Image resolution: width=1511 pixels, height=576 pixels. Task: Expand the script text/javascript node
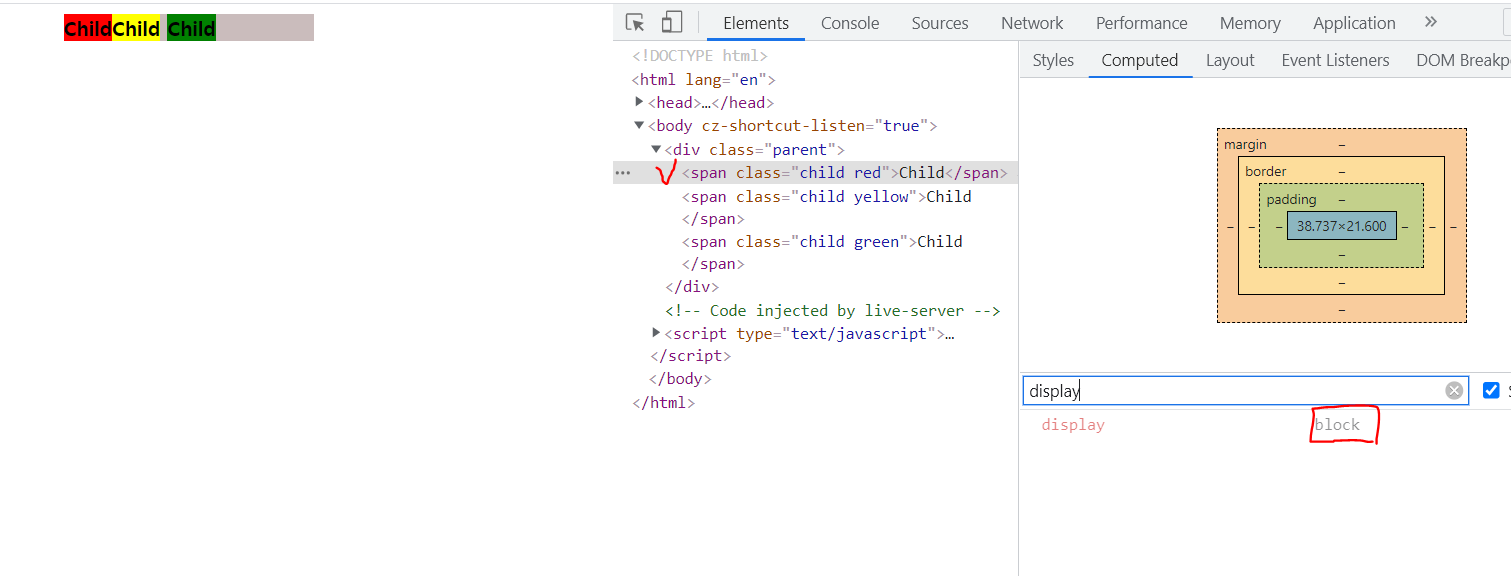pos(656,333)
